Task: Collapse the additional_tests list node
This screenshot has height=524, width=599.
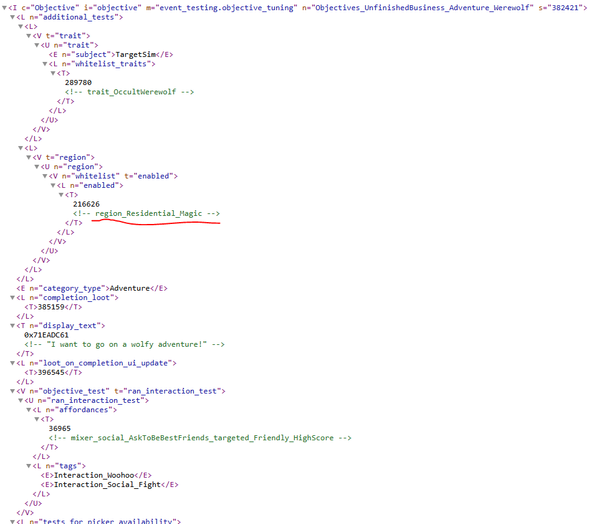Action: 13,17
